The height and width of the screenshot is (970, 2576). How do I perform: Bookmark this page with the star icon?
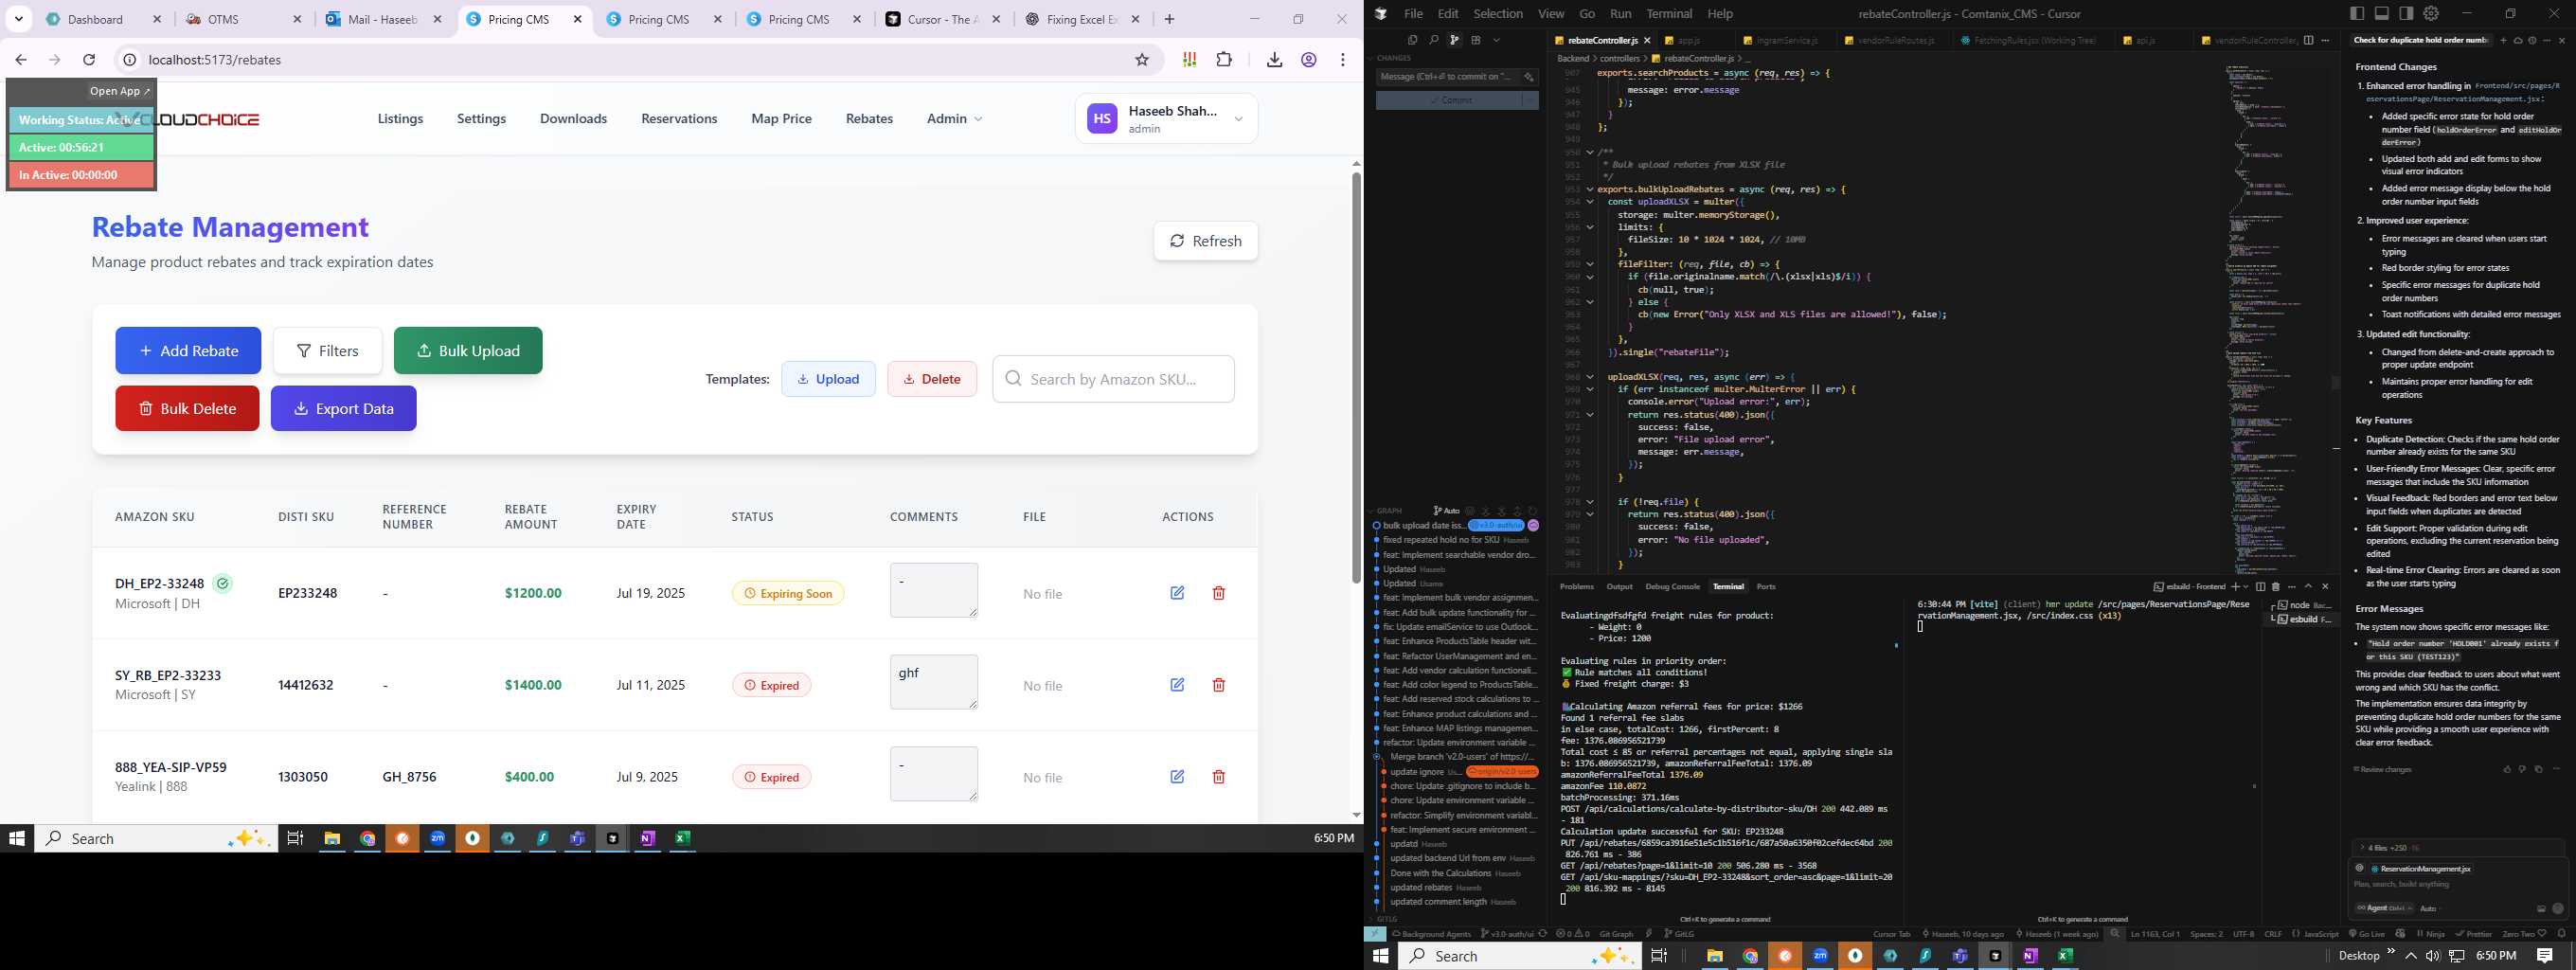(1142, 60)
